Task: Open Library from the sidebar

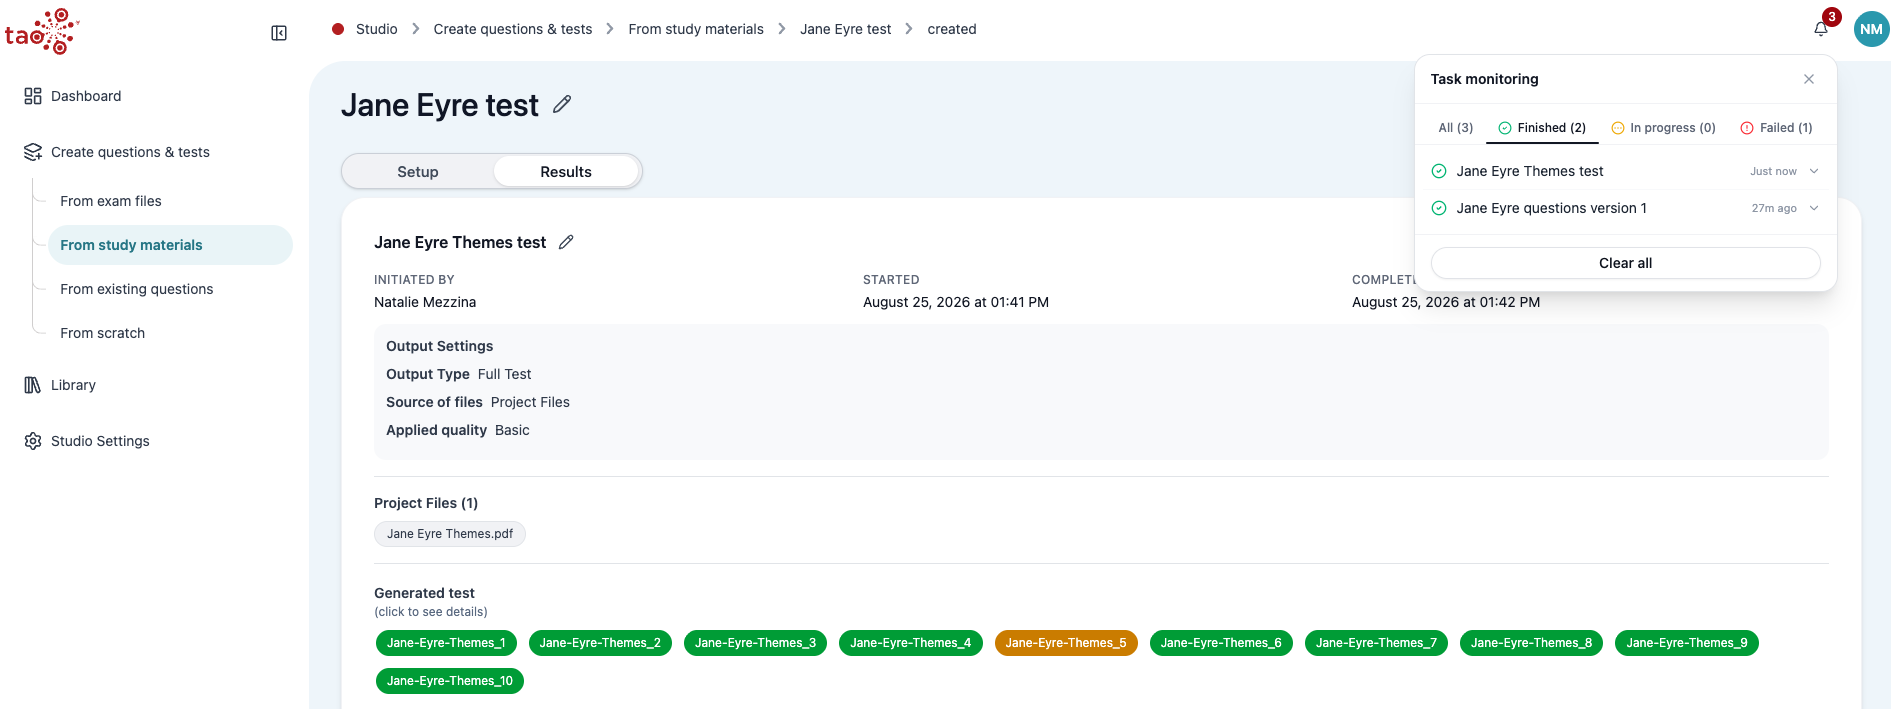Action: point(74,385)
